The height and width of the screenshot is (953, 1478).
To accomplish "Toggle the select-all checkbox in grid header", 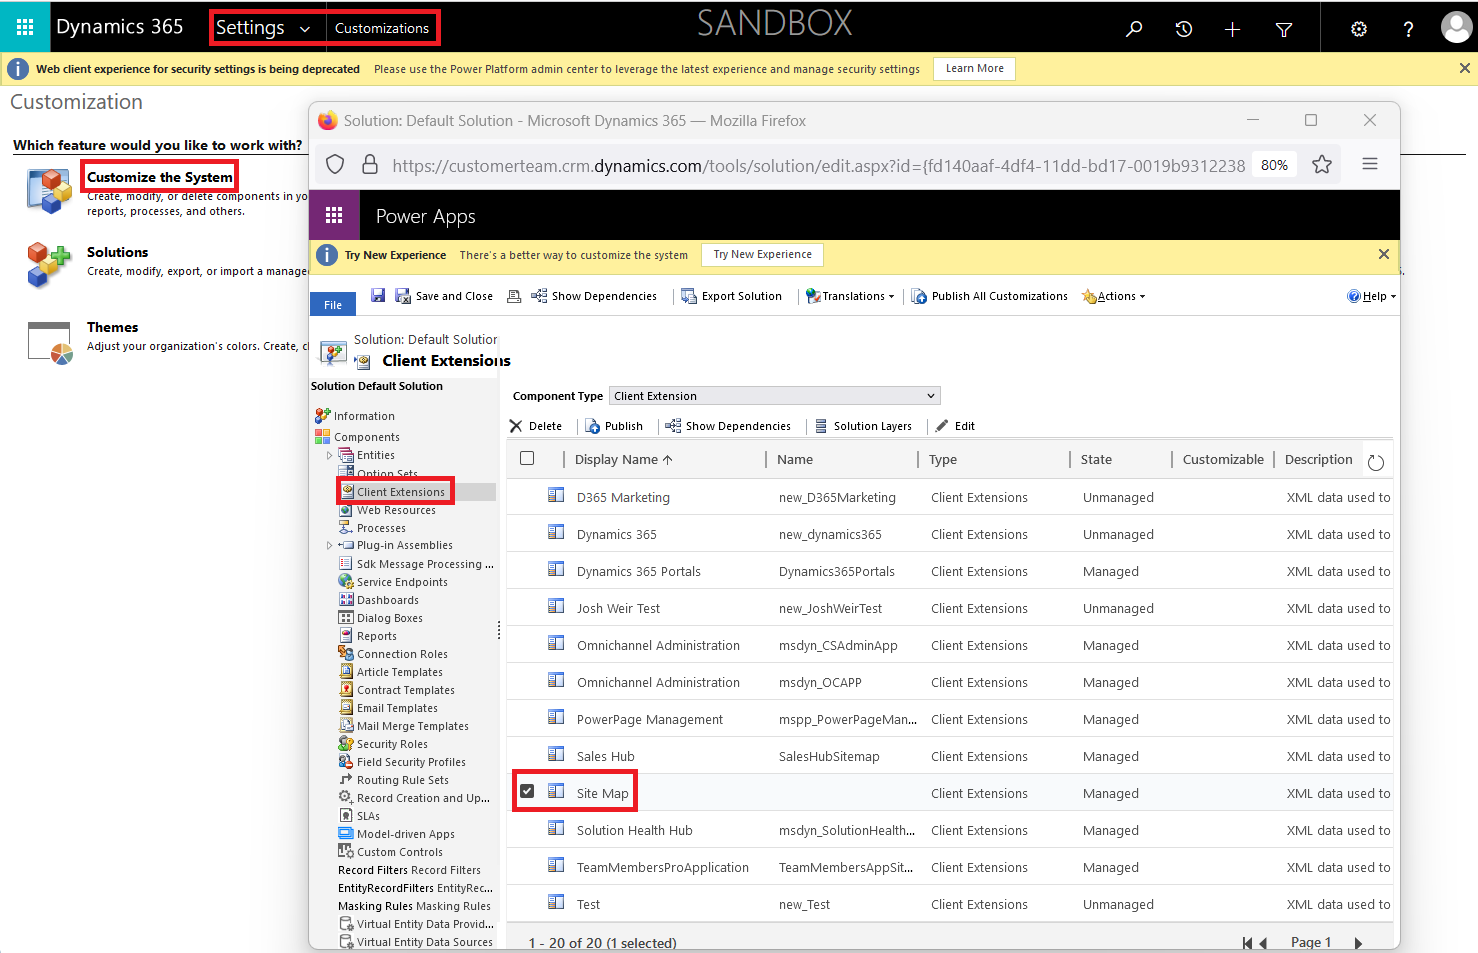I will (527, 458).
